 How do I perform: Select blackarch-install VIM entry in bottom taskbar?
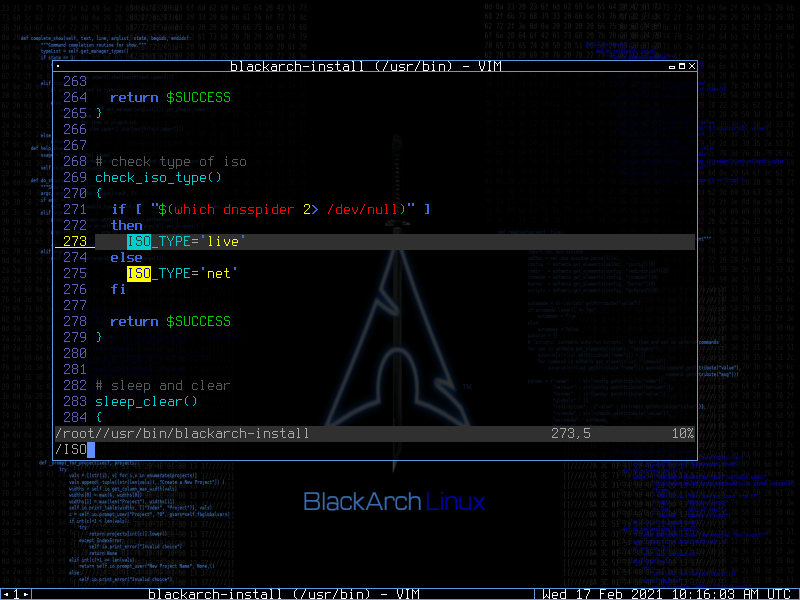pos(284,594)
